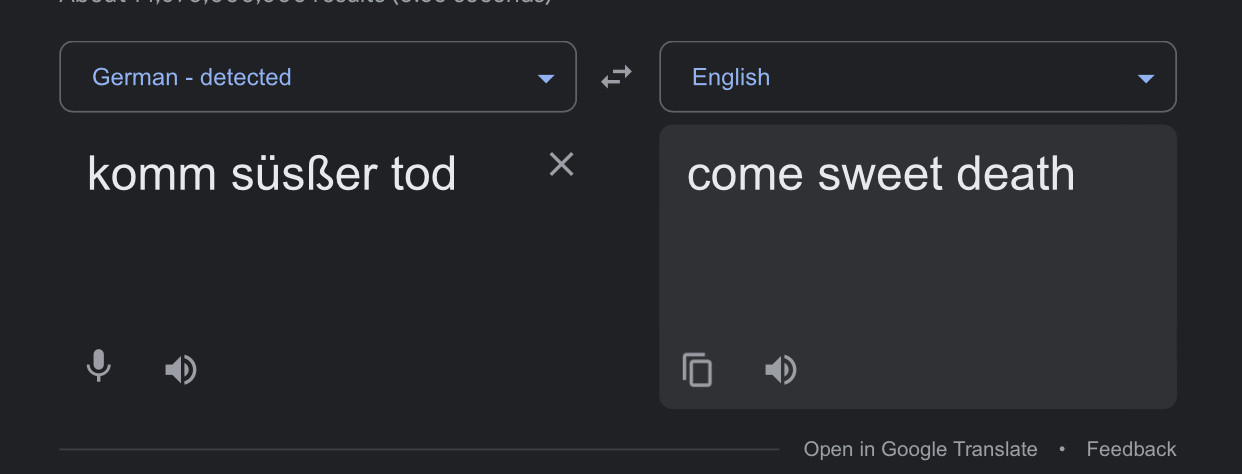This screenshot has height=474, width=1242.
Task: Expand the target language dropdown arrow
Action: [x=1146, y=78]
